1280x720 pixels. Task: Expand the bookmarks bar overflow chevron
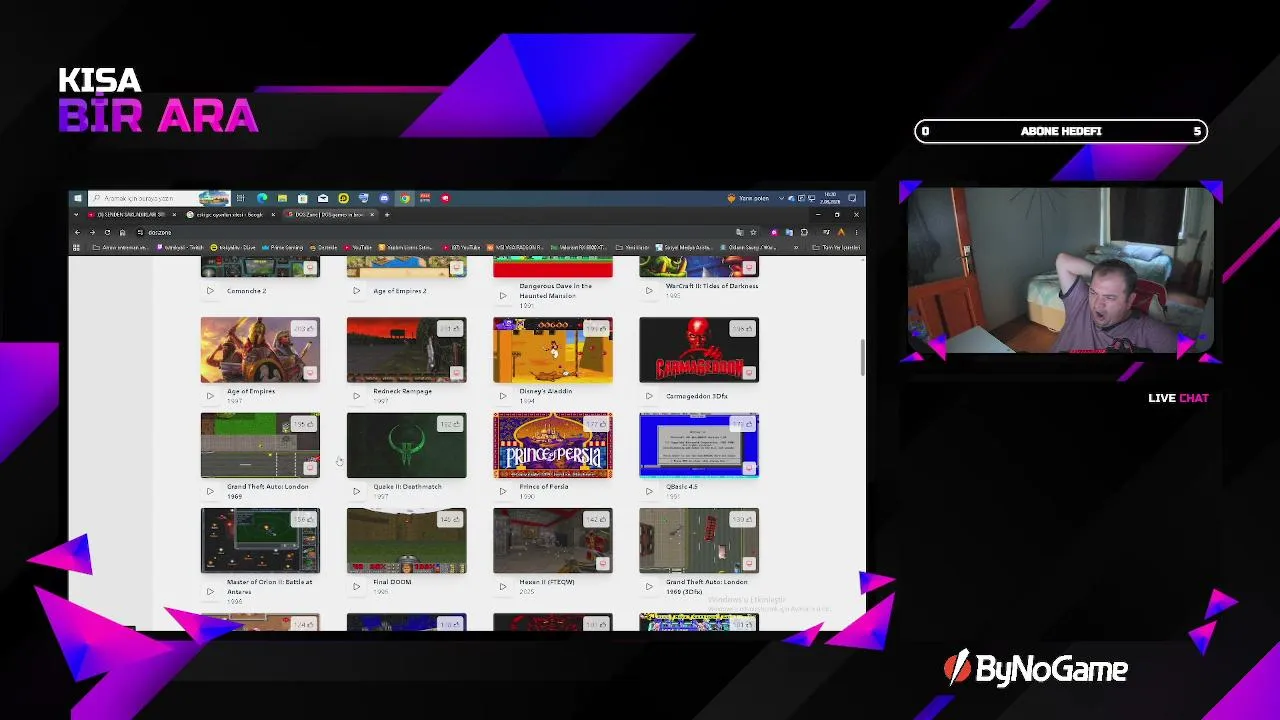[x=796, y=247]
